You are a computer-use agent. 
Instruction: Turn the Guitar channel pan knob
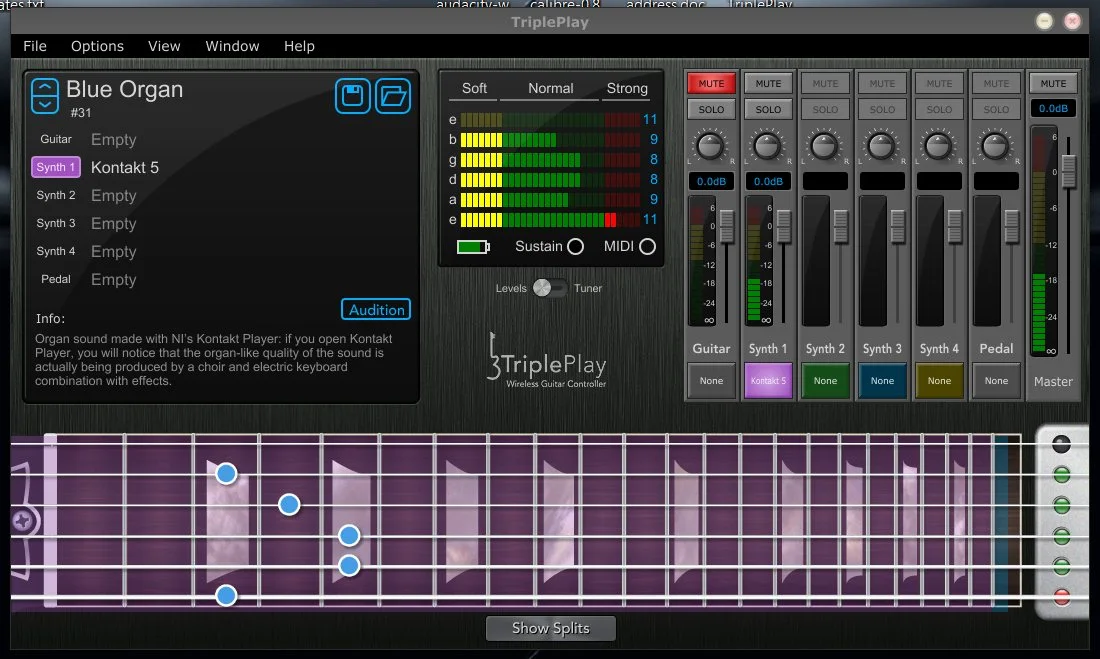coord(710,146)
